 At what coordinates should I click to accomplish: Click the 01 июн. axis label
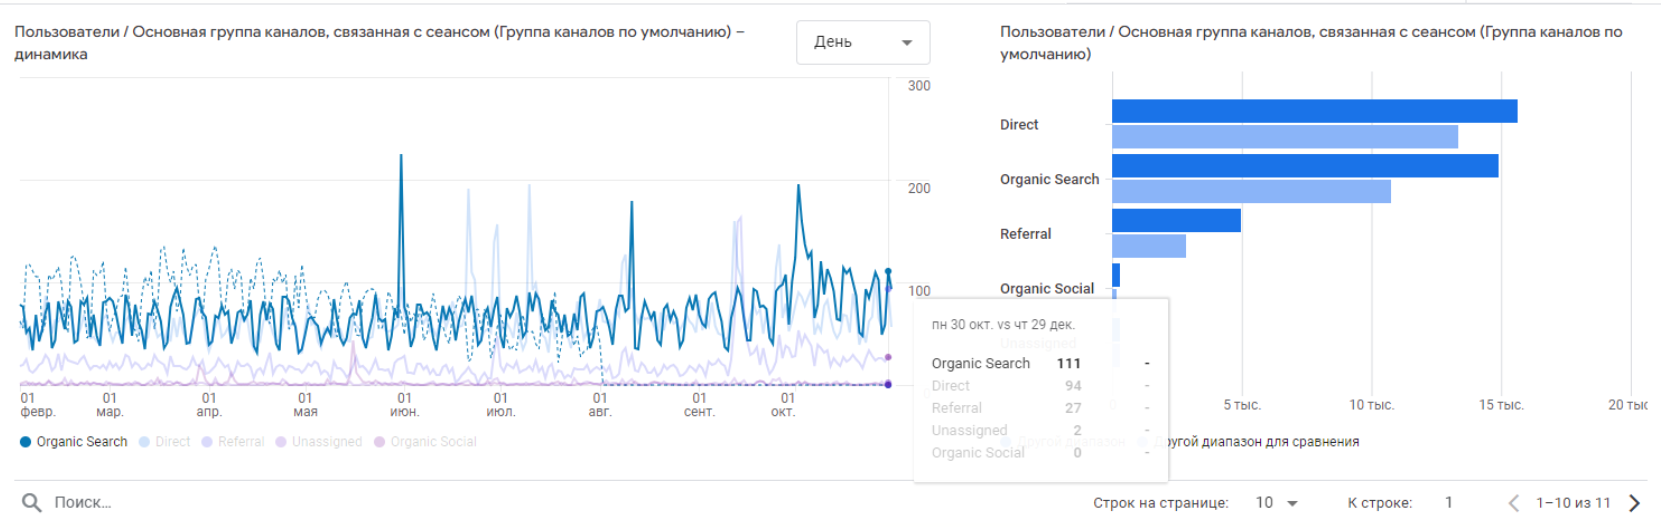[404, 405]
